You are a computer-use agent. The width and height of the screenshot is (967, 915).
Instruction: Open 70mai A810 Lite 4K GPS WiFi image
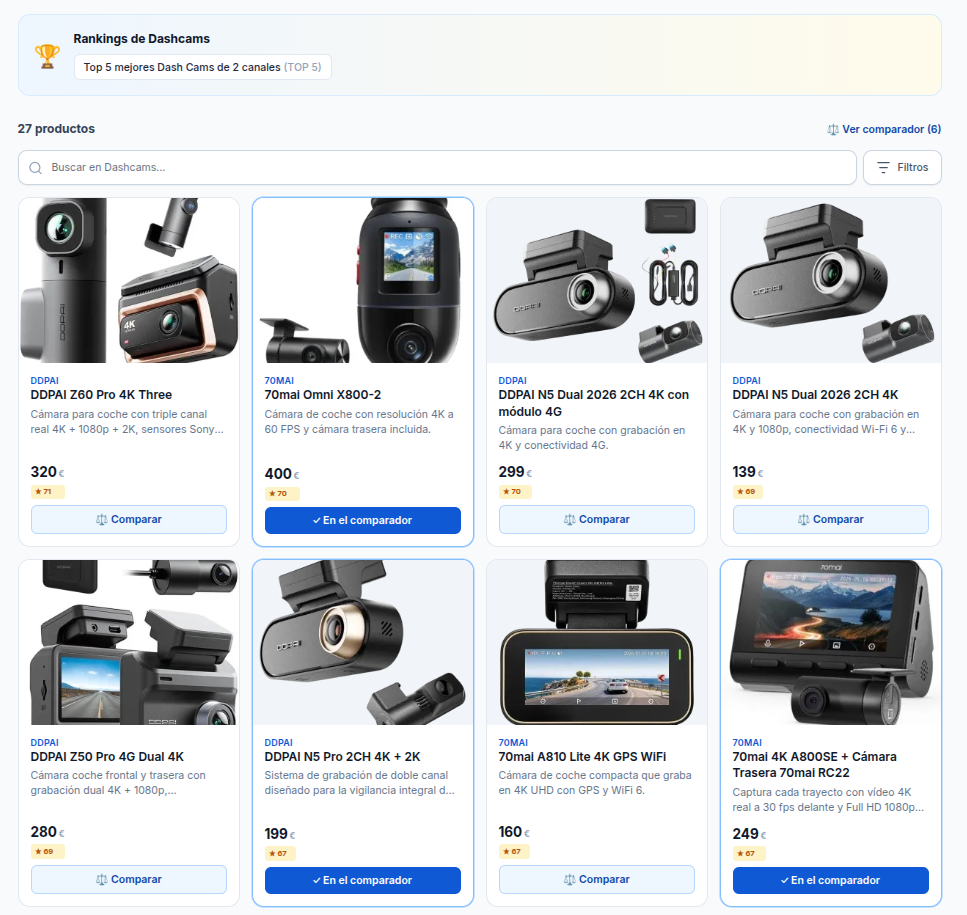pos(597,642)
